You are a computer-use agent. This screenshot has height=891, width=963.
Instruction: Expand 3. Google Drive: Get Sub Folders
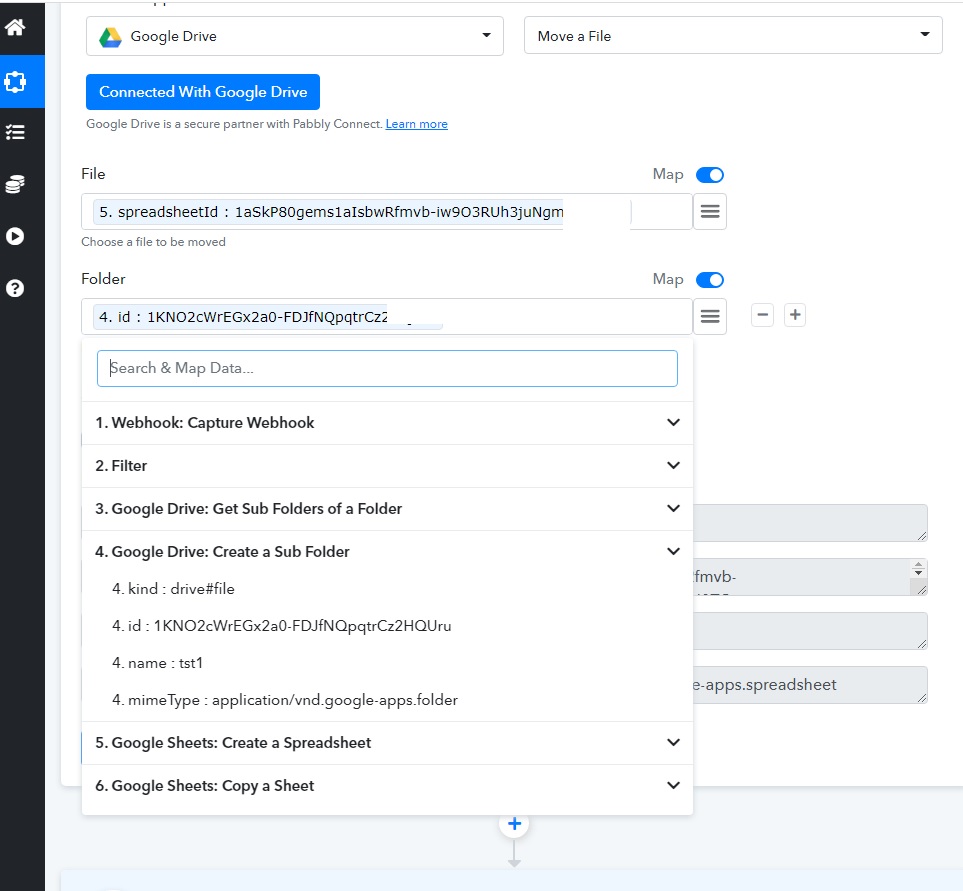(388, 508)
